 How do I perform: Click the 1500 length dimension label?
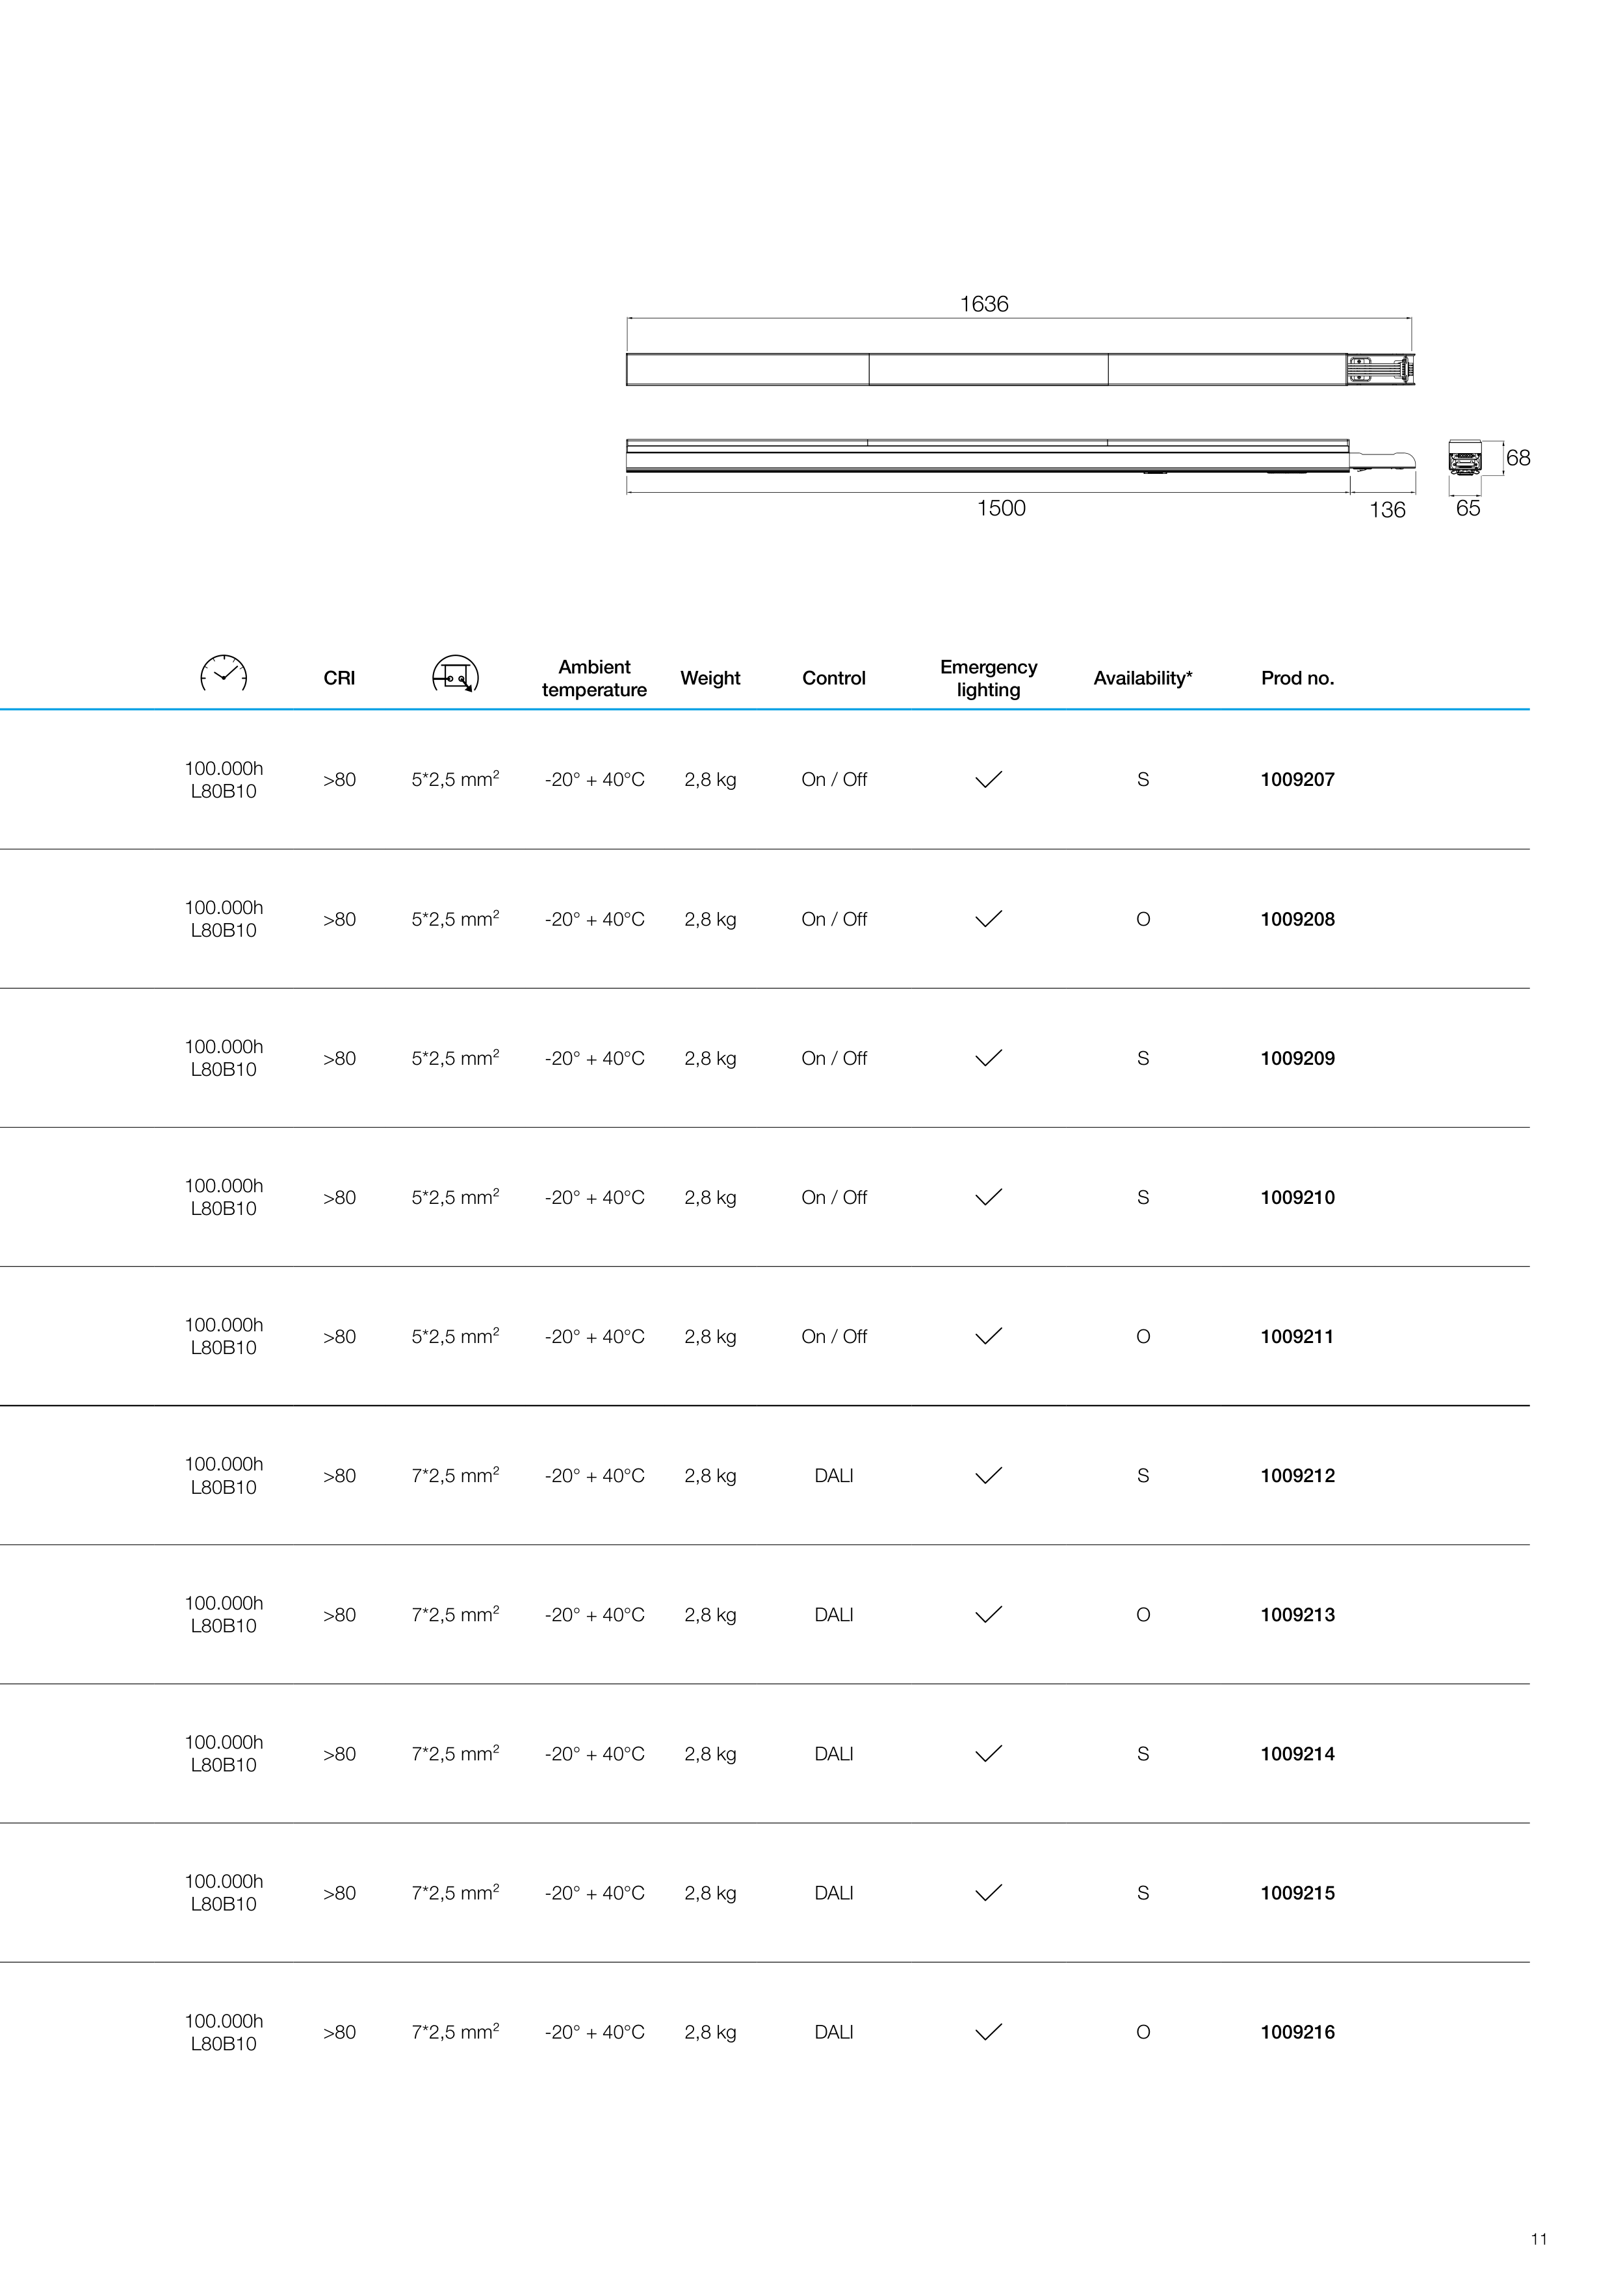1001,508
